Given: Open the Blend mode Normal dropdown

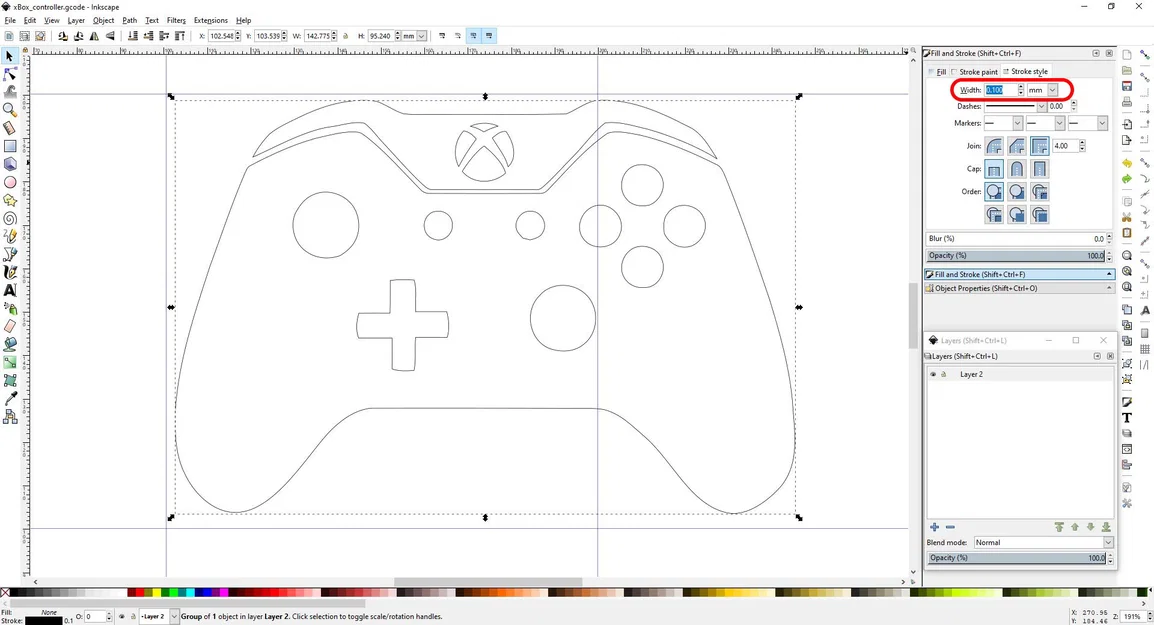Looking at the screenshot, I should [1043, 543].
